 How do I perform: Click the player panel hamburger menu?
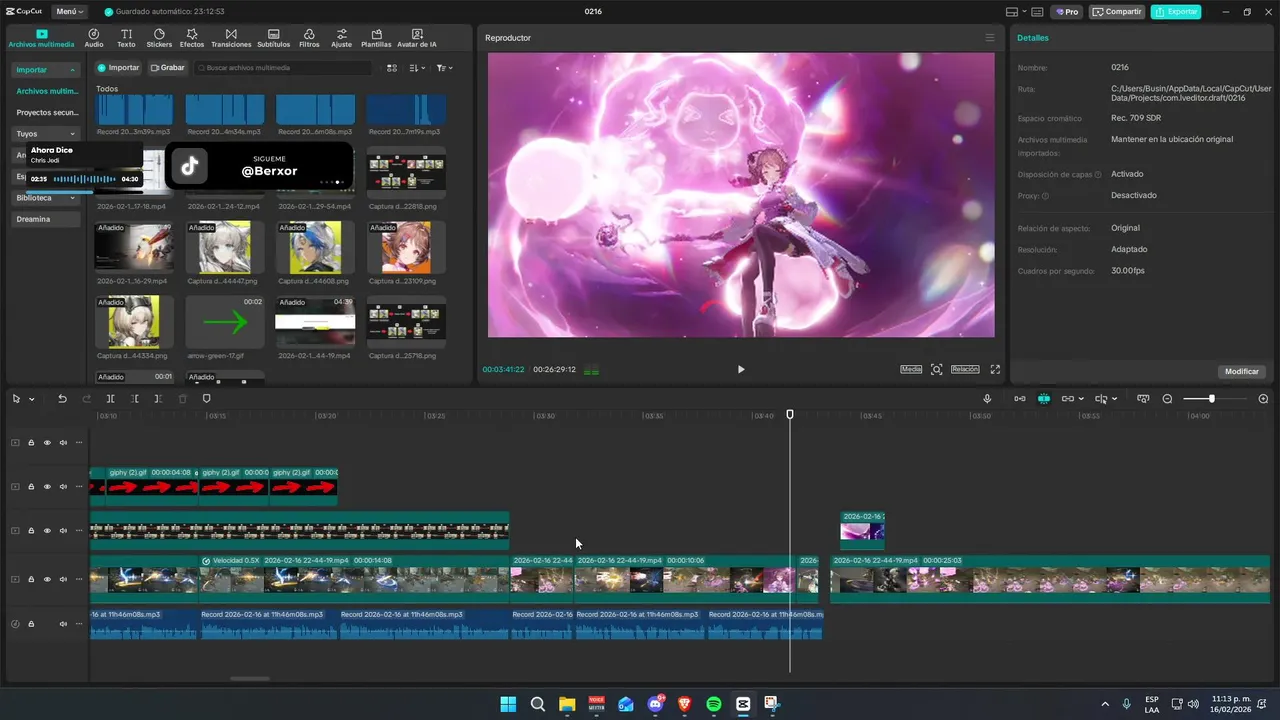[990, 38]
